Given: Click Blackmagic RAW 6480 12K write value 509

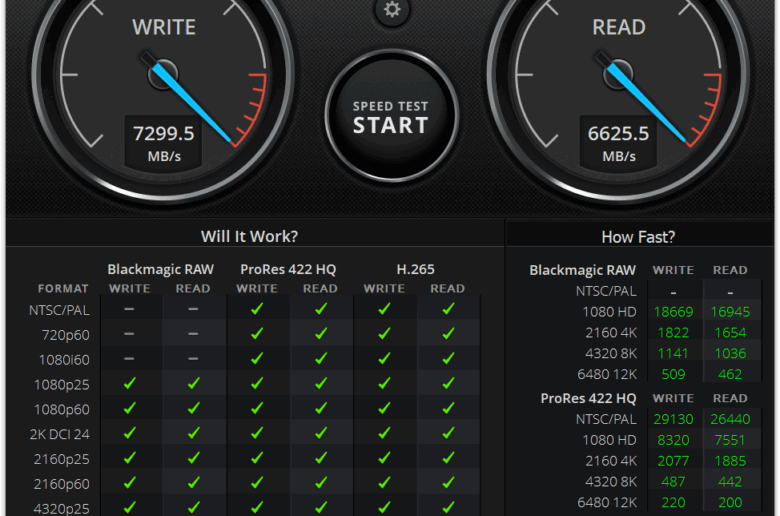Looking at the screenshot, I should (x=674, y=375).
